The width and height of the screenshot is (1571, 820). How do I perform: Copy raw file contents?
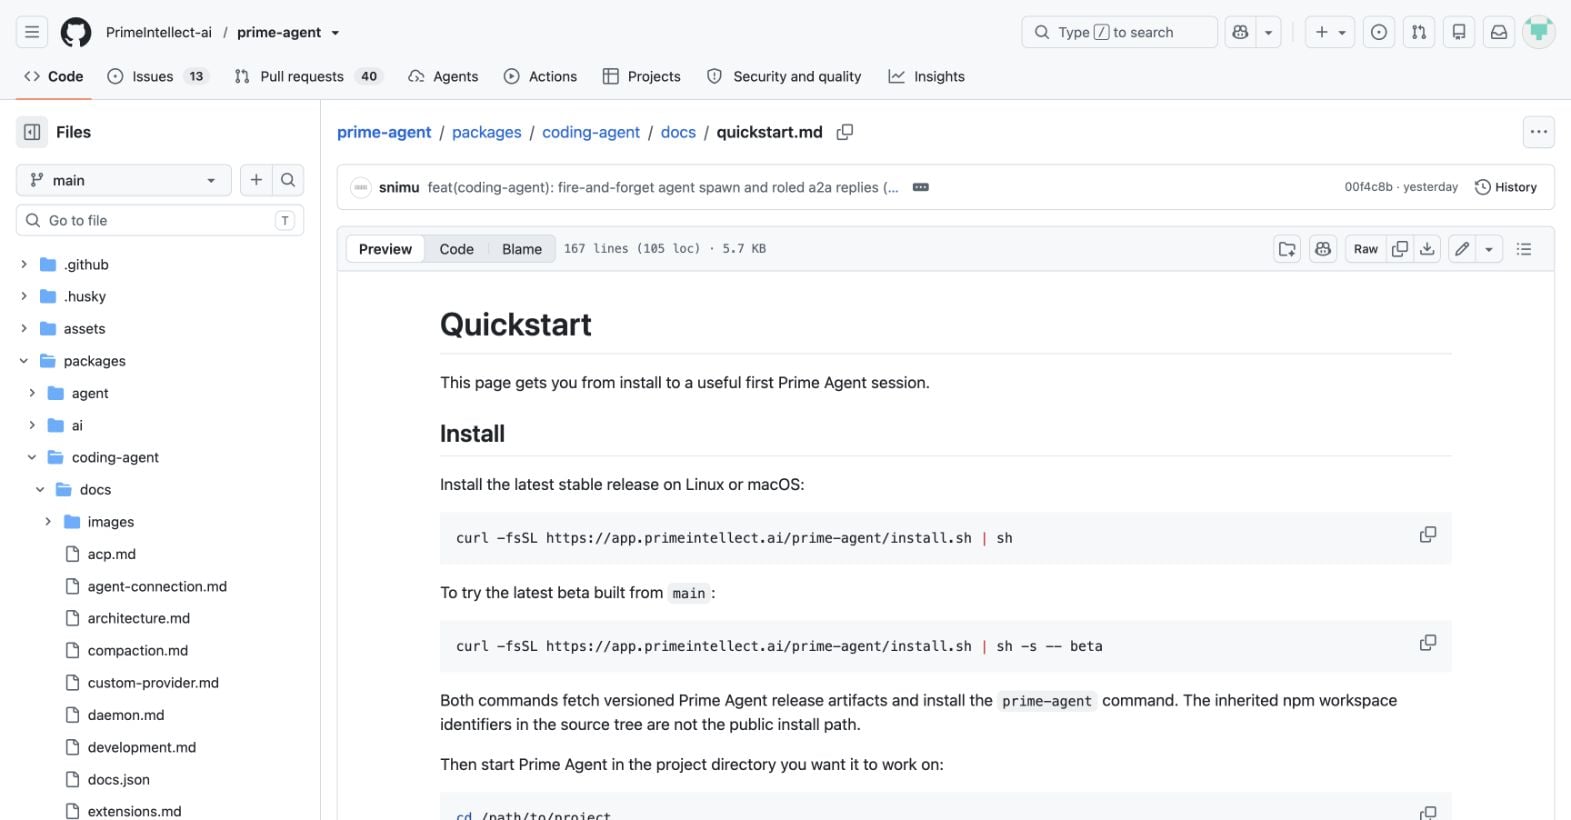1400,249
